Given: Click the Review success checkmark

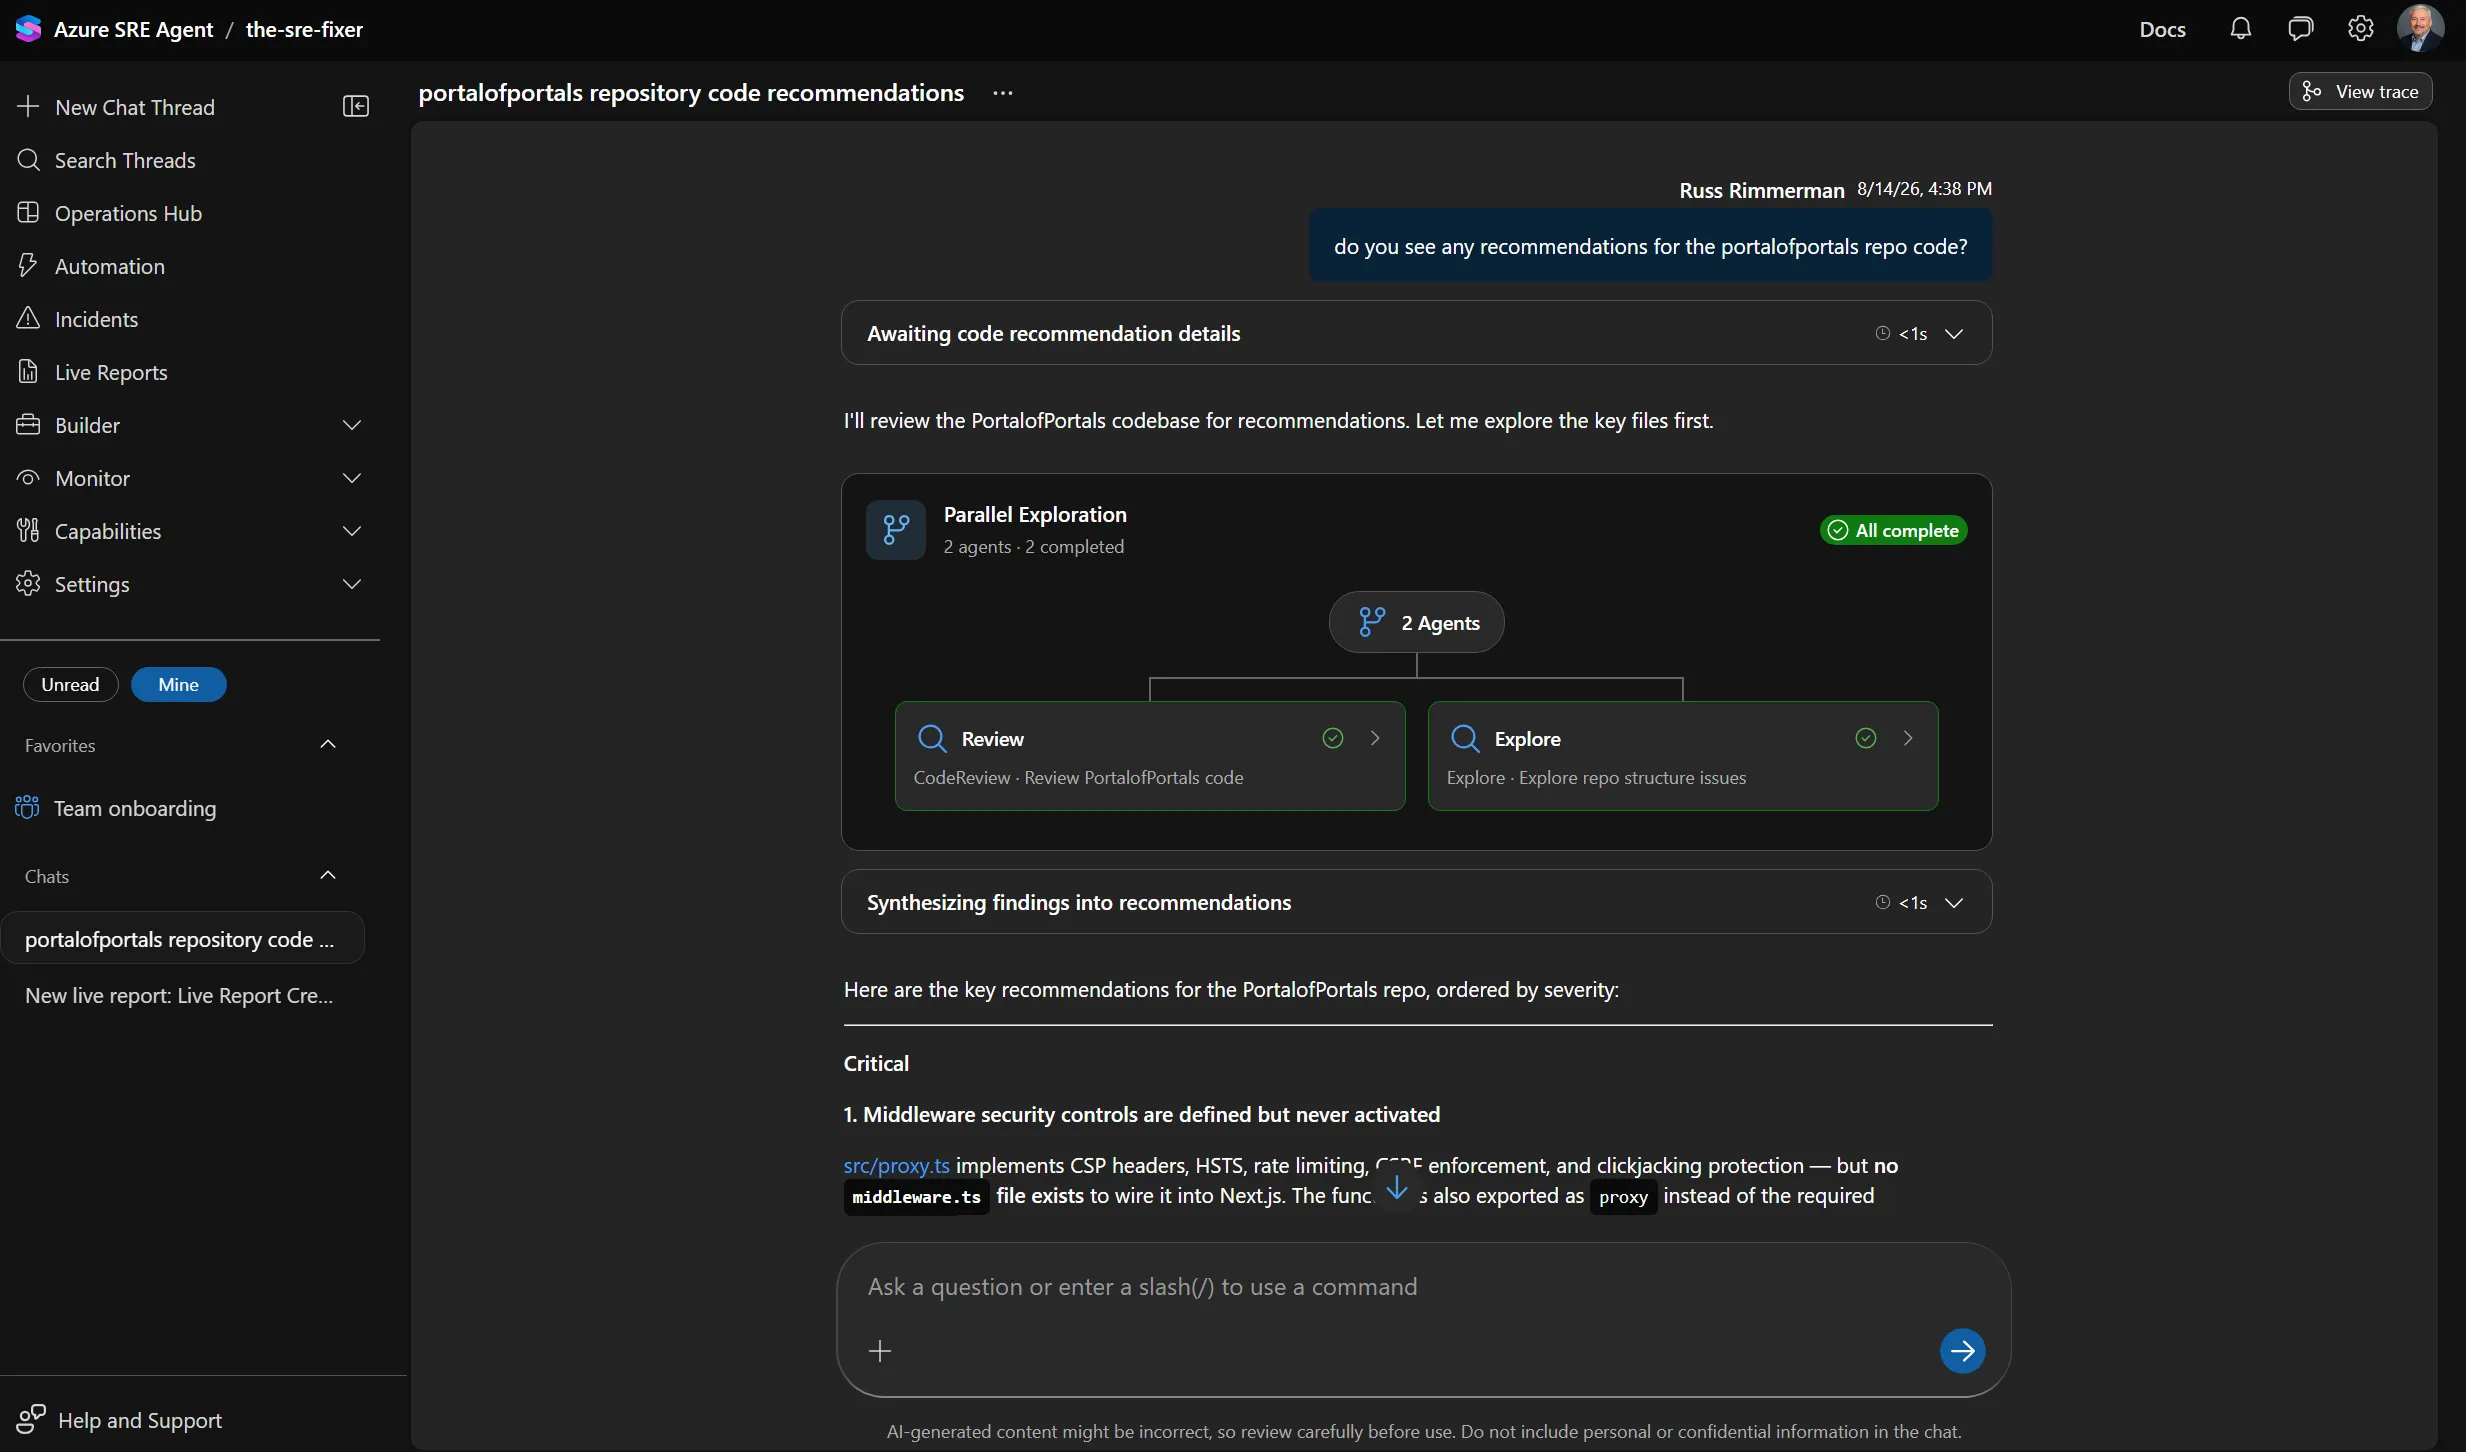Looking at the screenshot, I should (x=1333, y=738).
